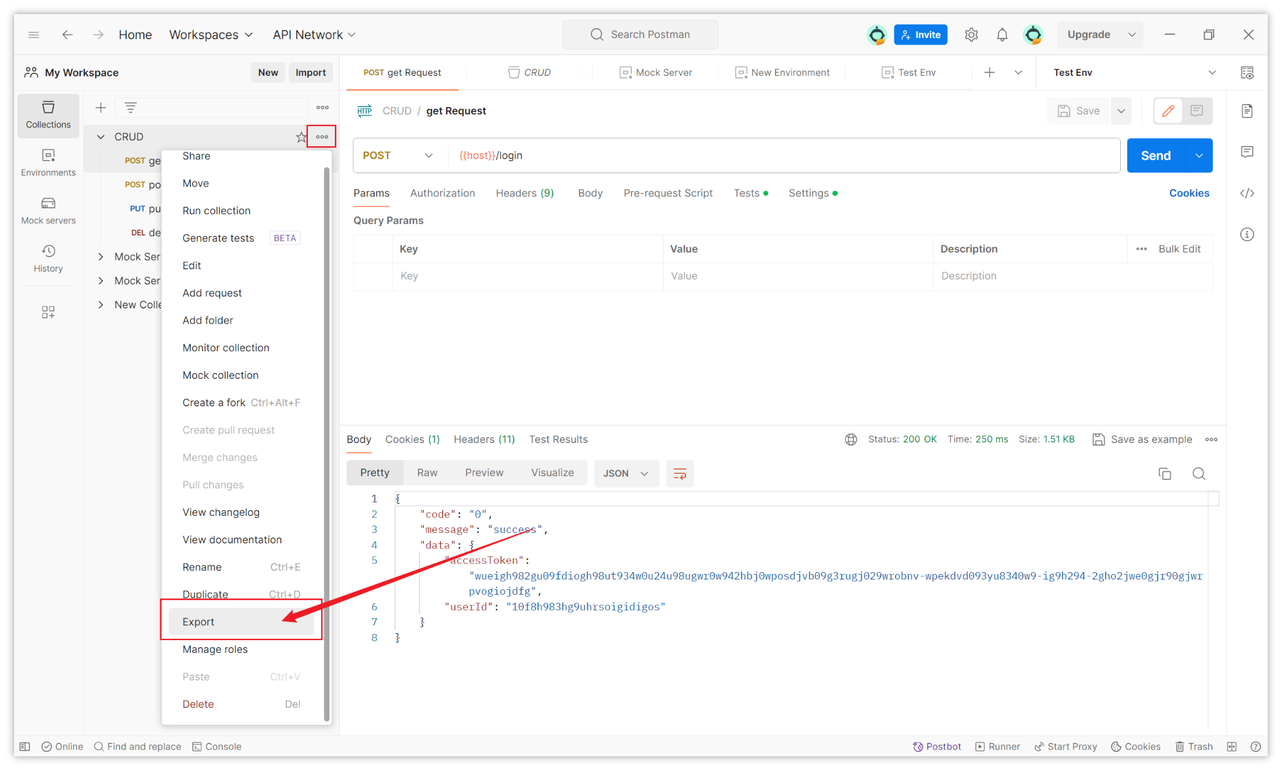Open Mock servers in sidebar

tap(48, 211)
